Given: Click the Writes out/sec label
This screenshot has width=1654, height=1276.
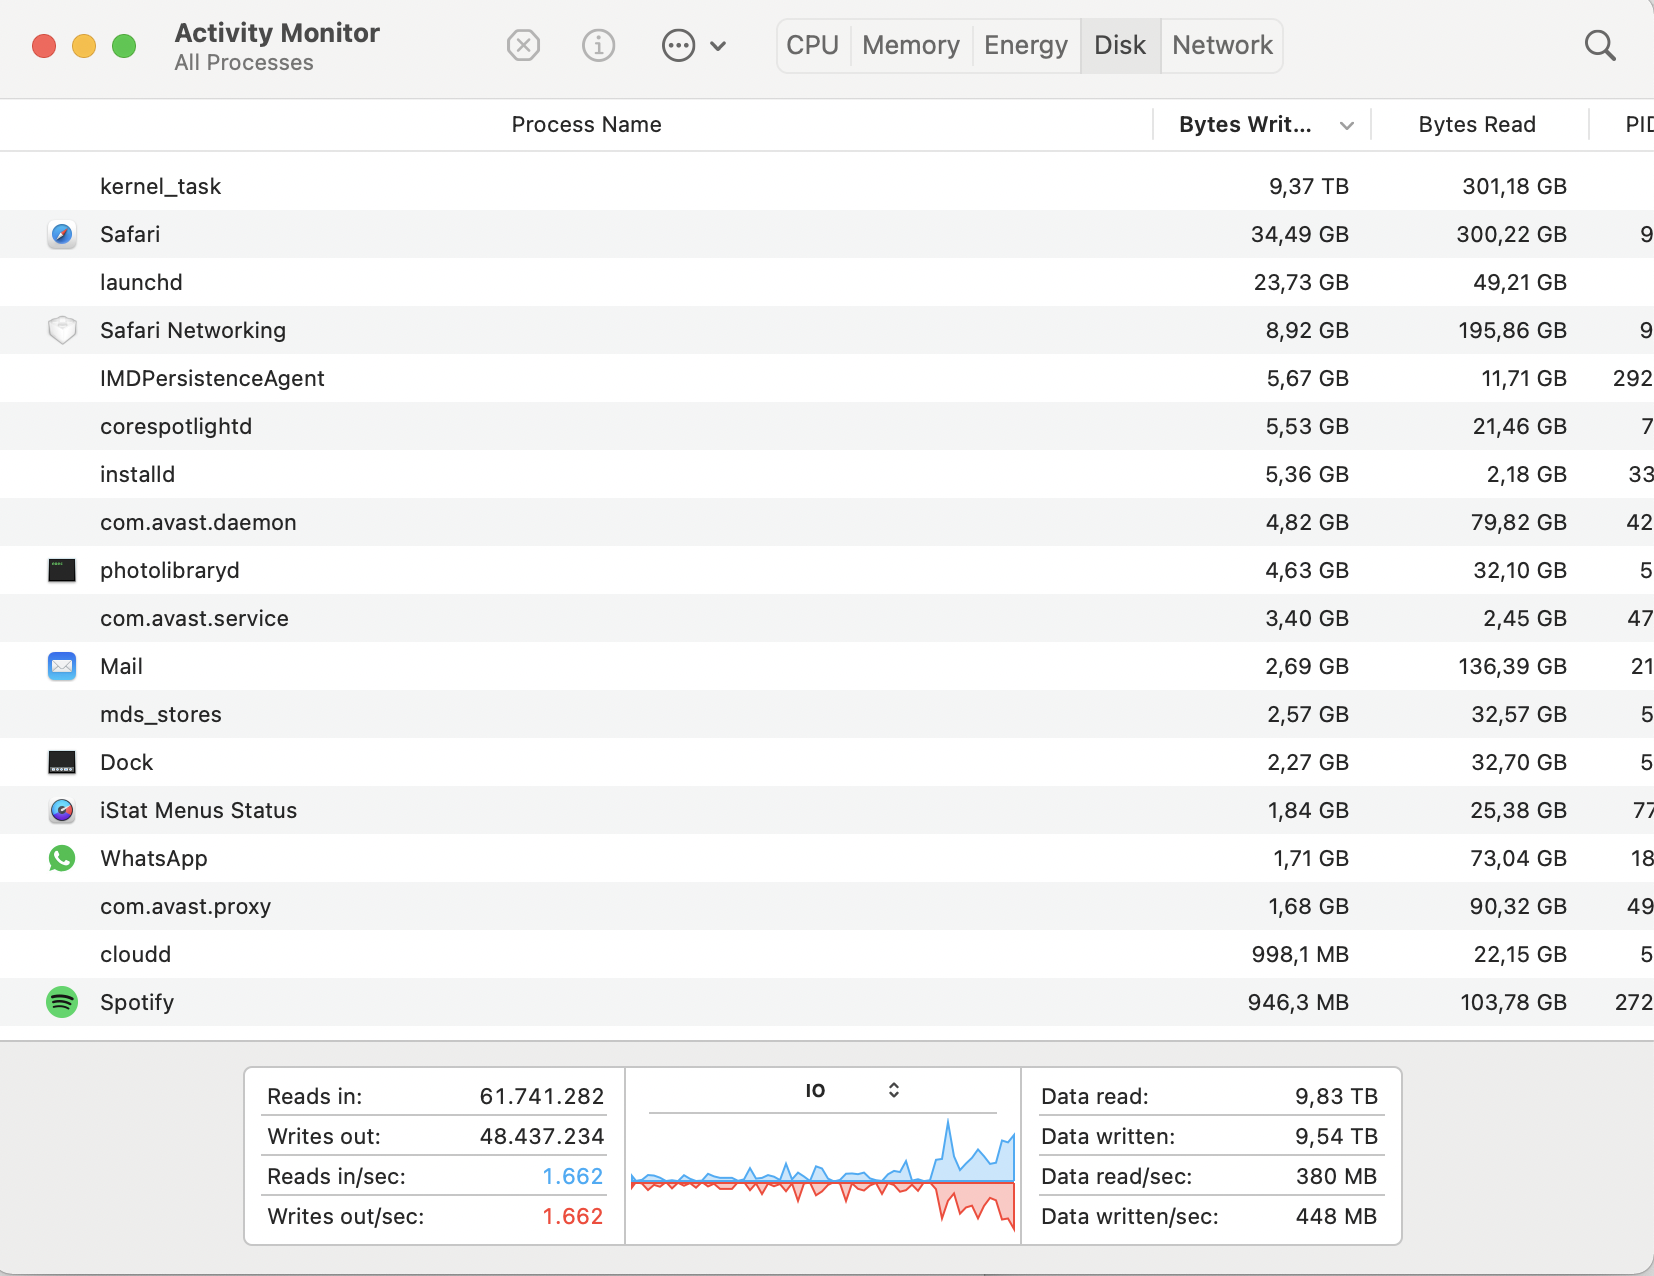Looking at the screenshot, I should pyautogui.click(x=346, y=1216).
